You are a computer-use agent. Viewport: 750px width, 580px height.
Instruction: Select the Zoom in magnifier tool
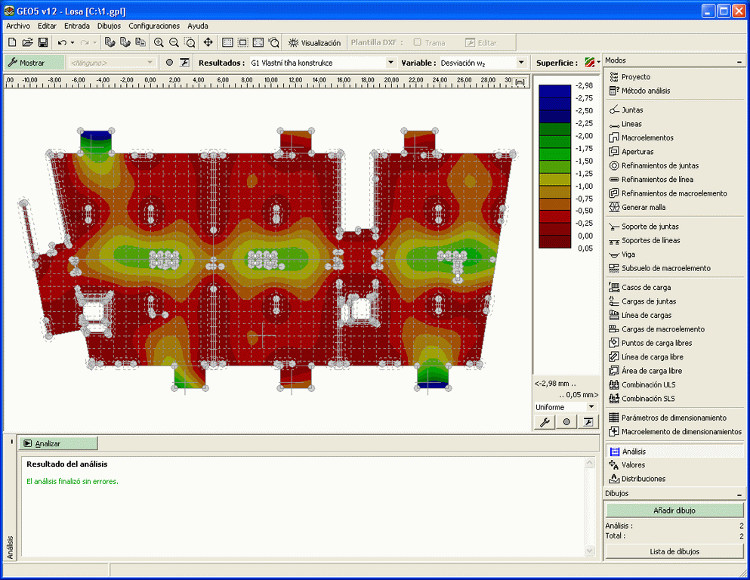pyautogui.click(x=158, y=43)
